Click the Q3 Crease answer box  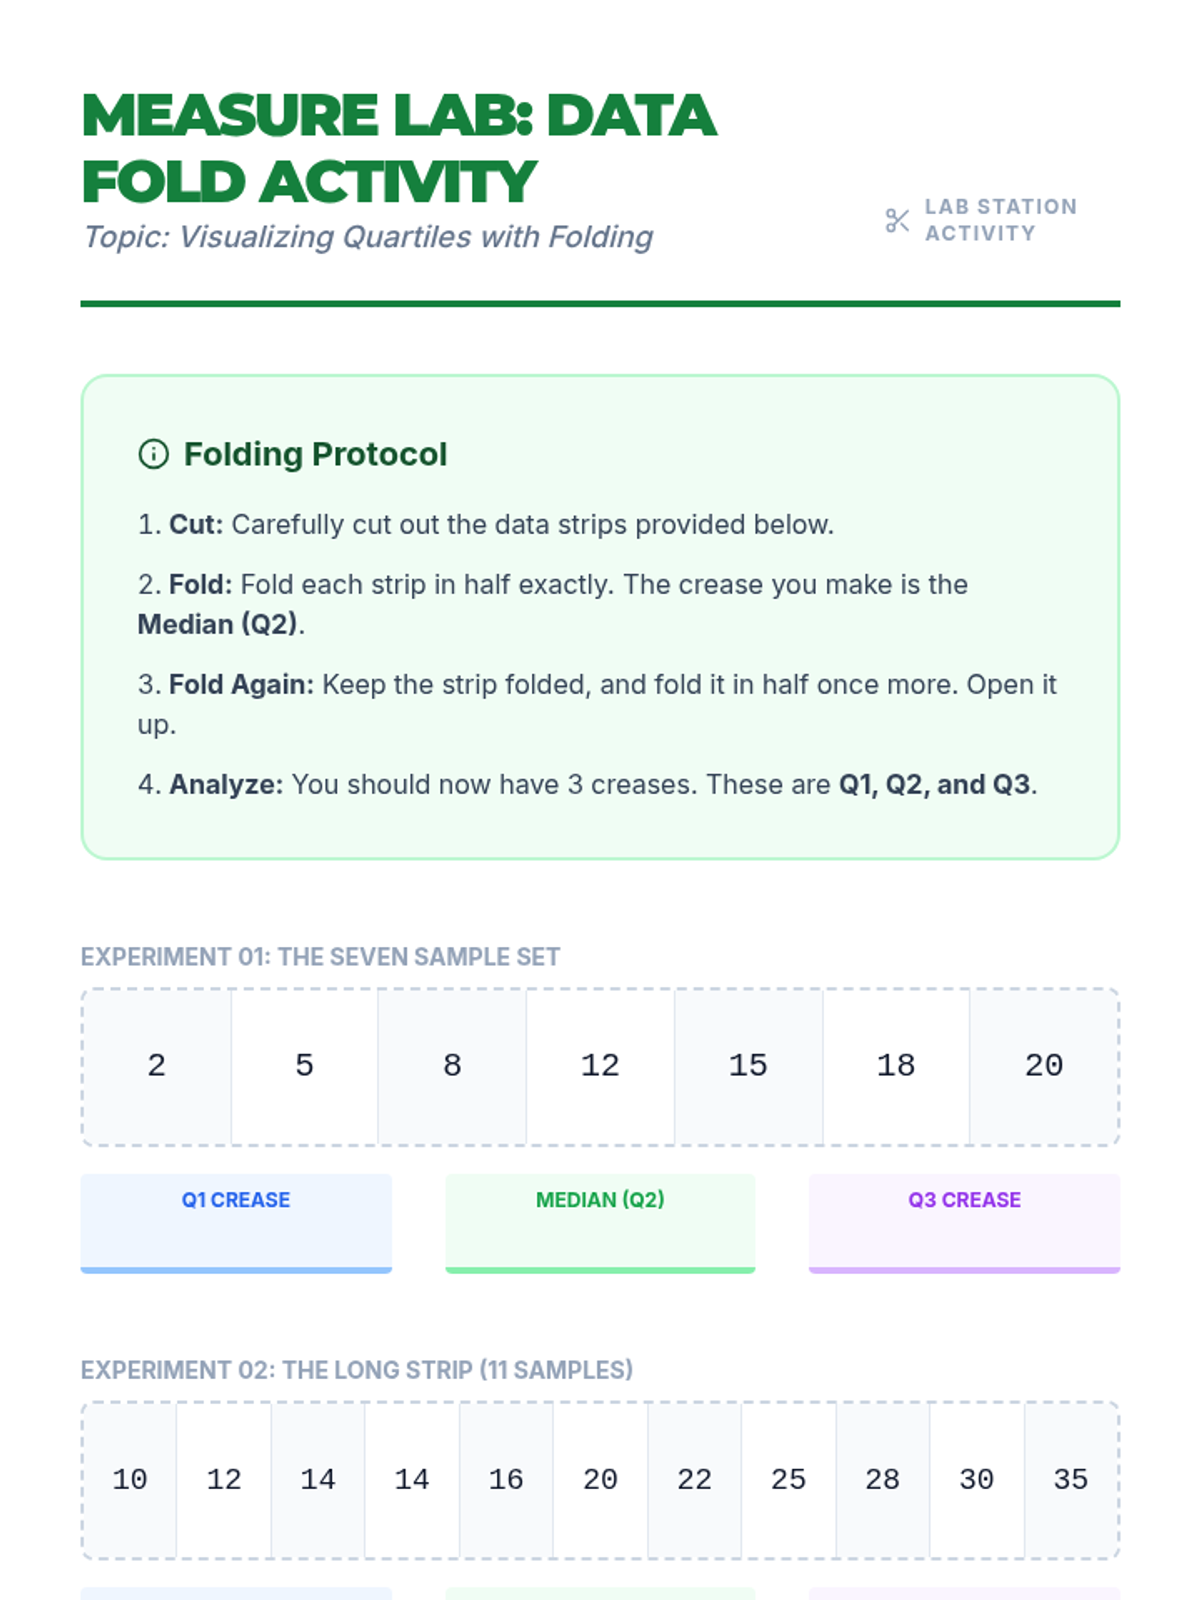(964, 1223)
